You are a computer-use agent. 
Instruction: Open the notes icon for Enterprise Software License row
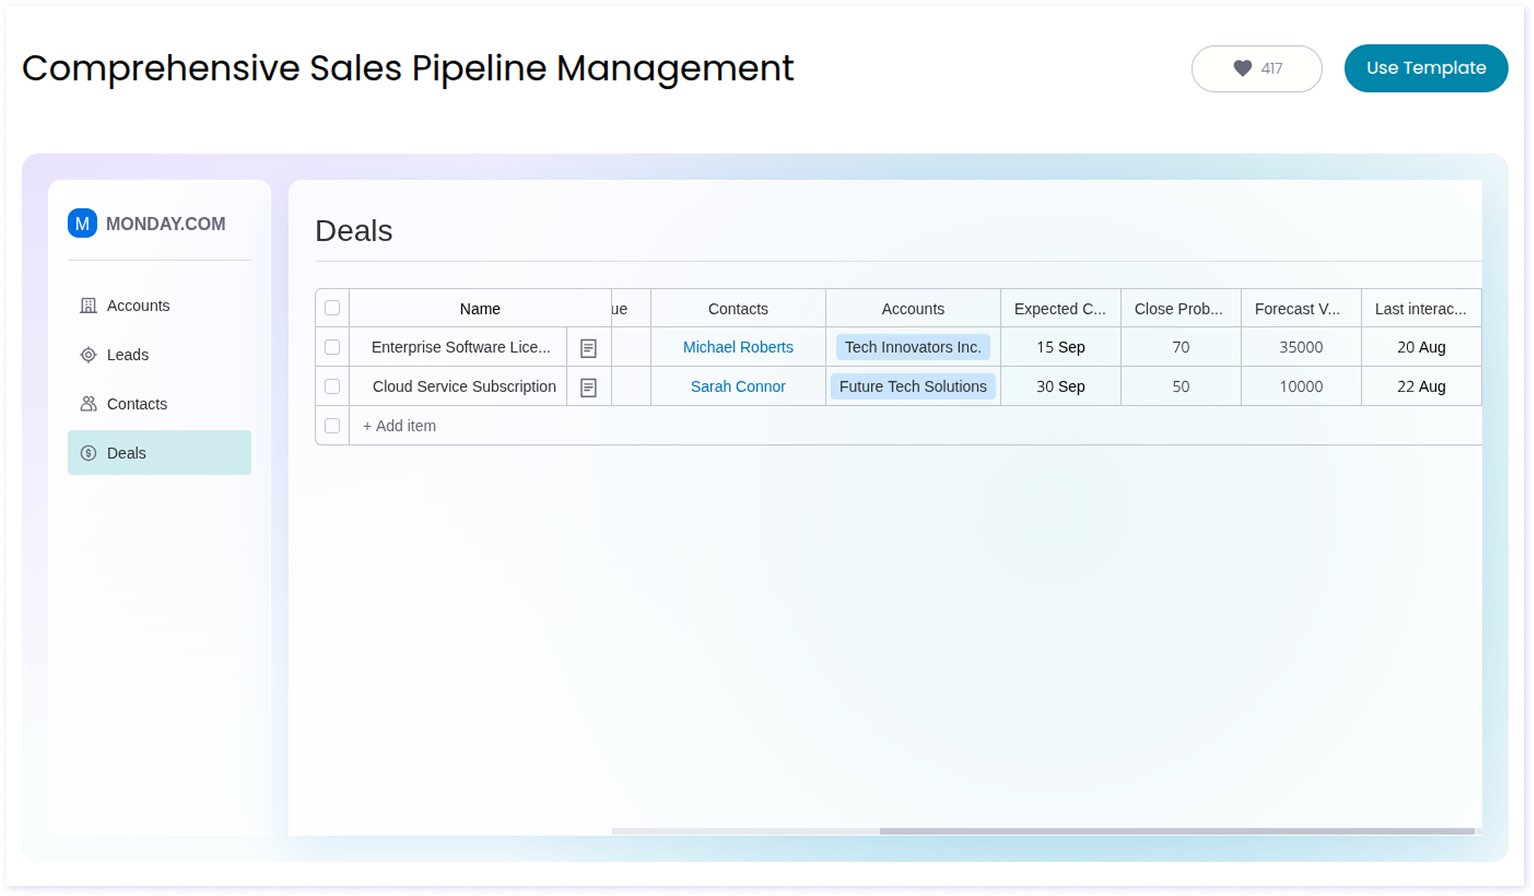588,348
